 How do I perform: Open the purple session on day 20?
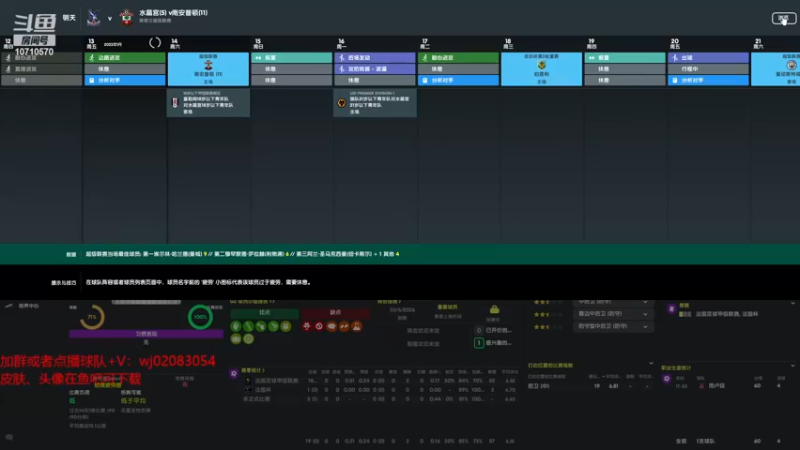pyautogui.click(x=708, y=58)
